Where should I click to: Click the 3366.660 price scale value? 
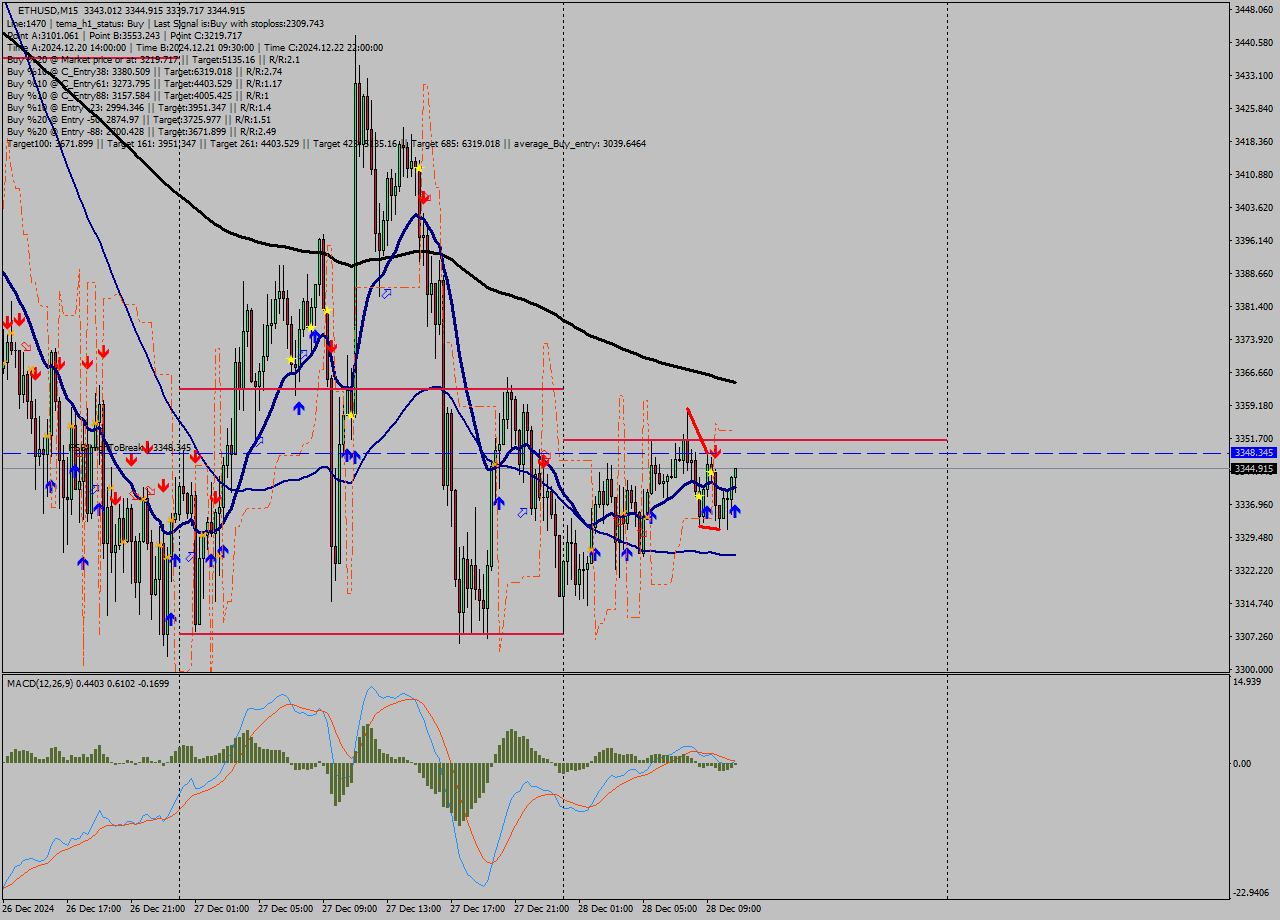[x=1253, y=372]
